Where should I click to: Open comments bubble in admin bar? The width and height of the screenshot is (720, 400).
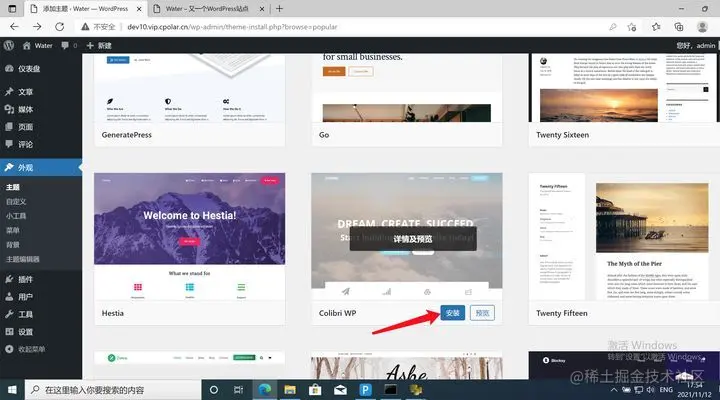click(x=69, y=45)
